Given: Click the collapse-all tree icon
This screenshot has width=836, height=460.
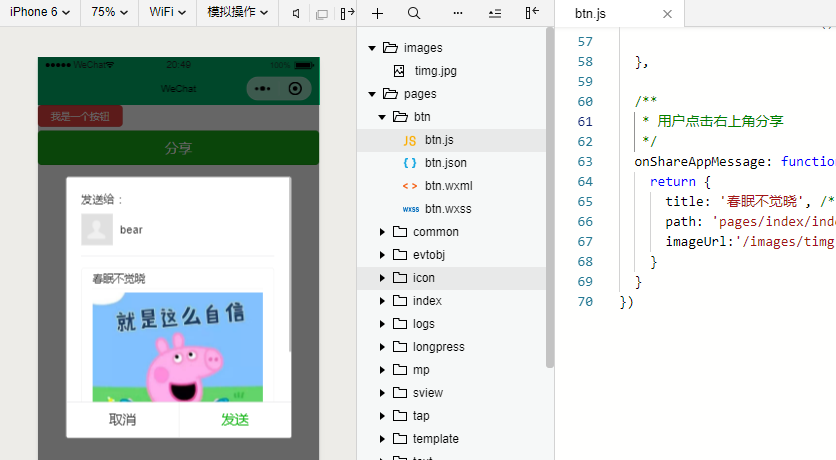Looking at the screenshot, I should 495,13.
